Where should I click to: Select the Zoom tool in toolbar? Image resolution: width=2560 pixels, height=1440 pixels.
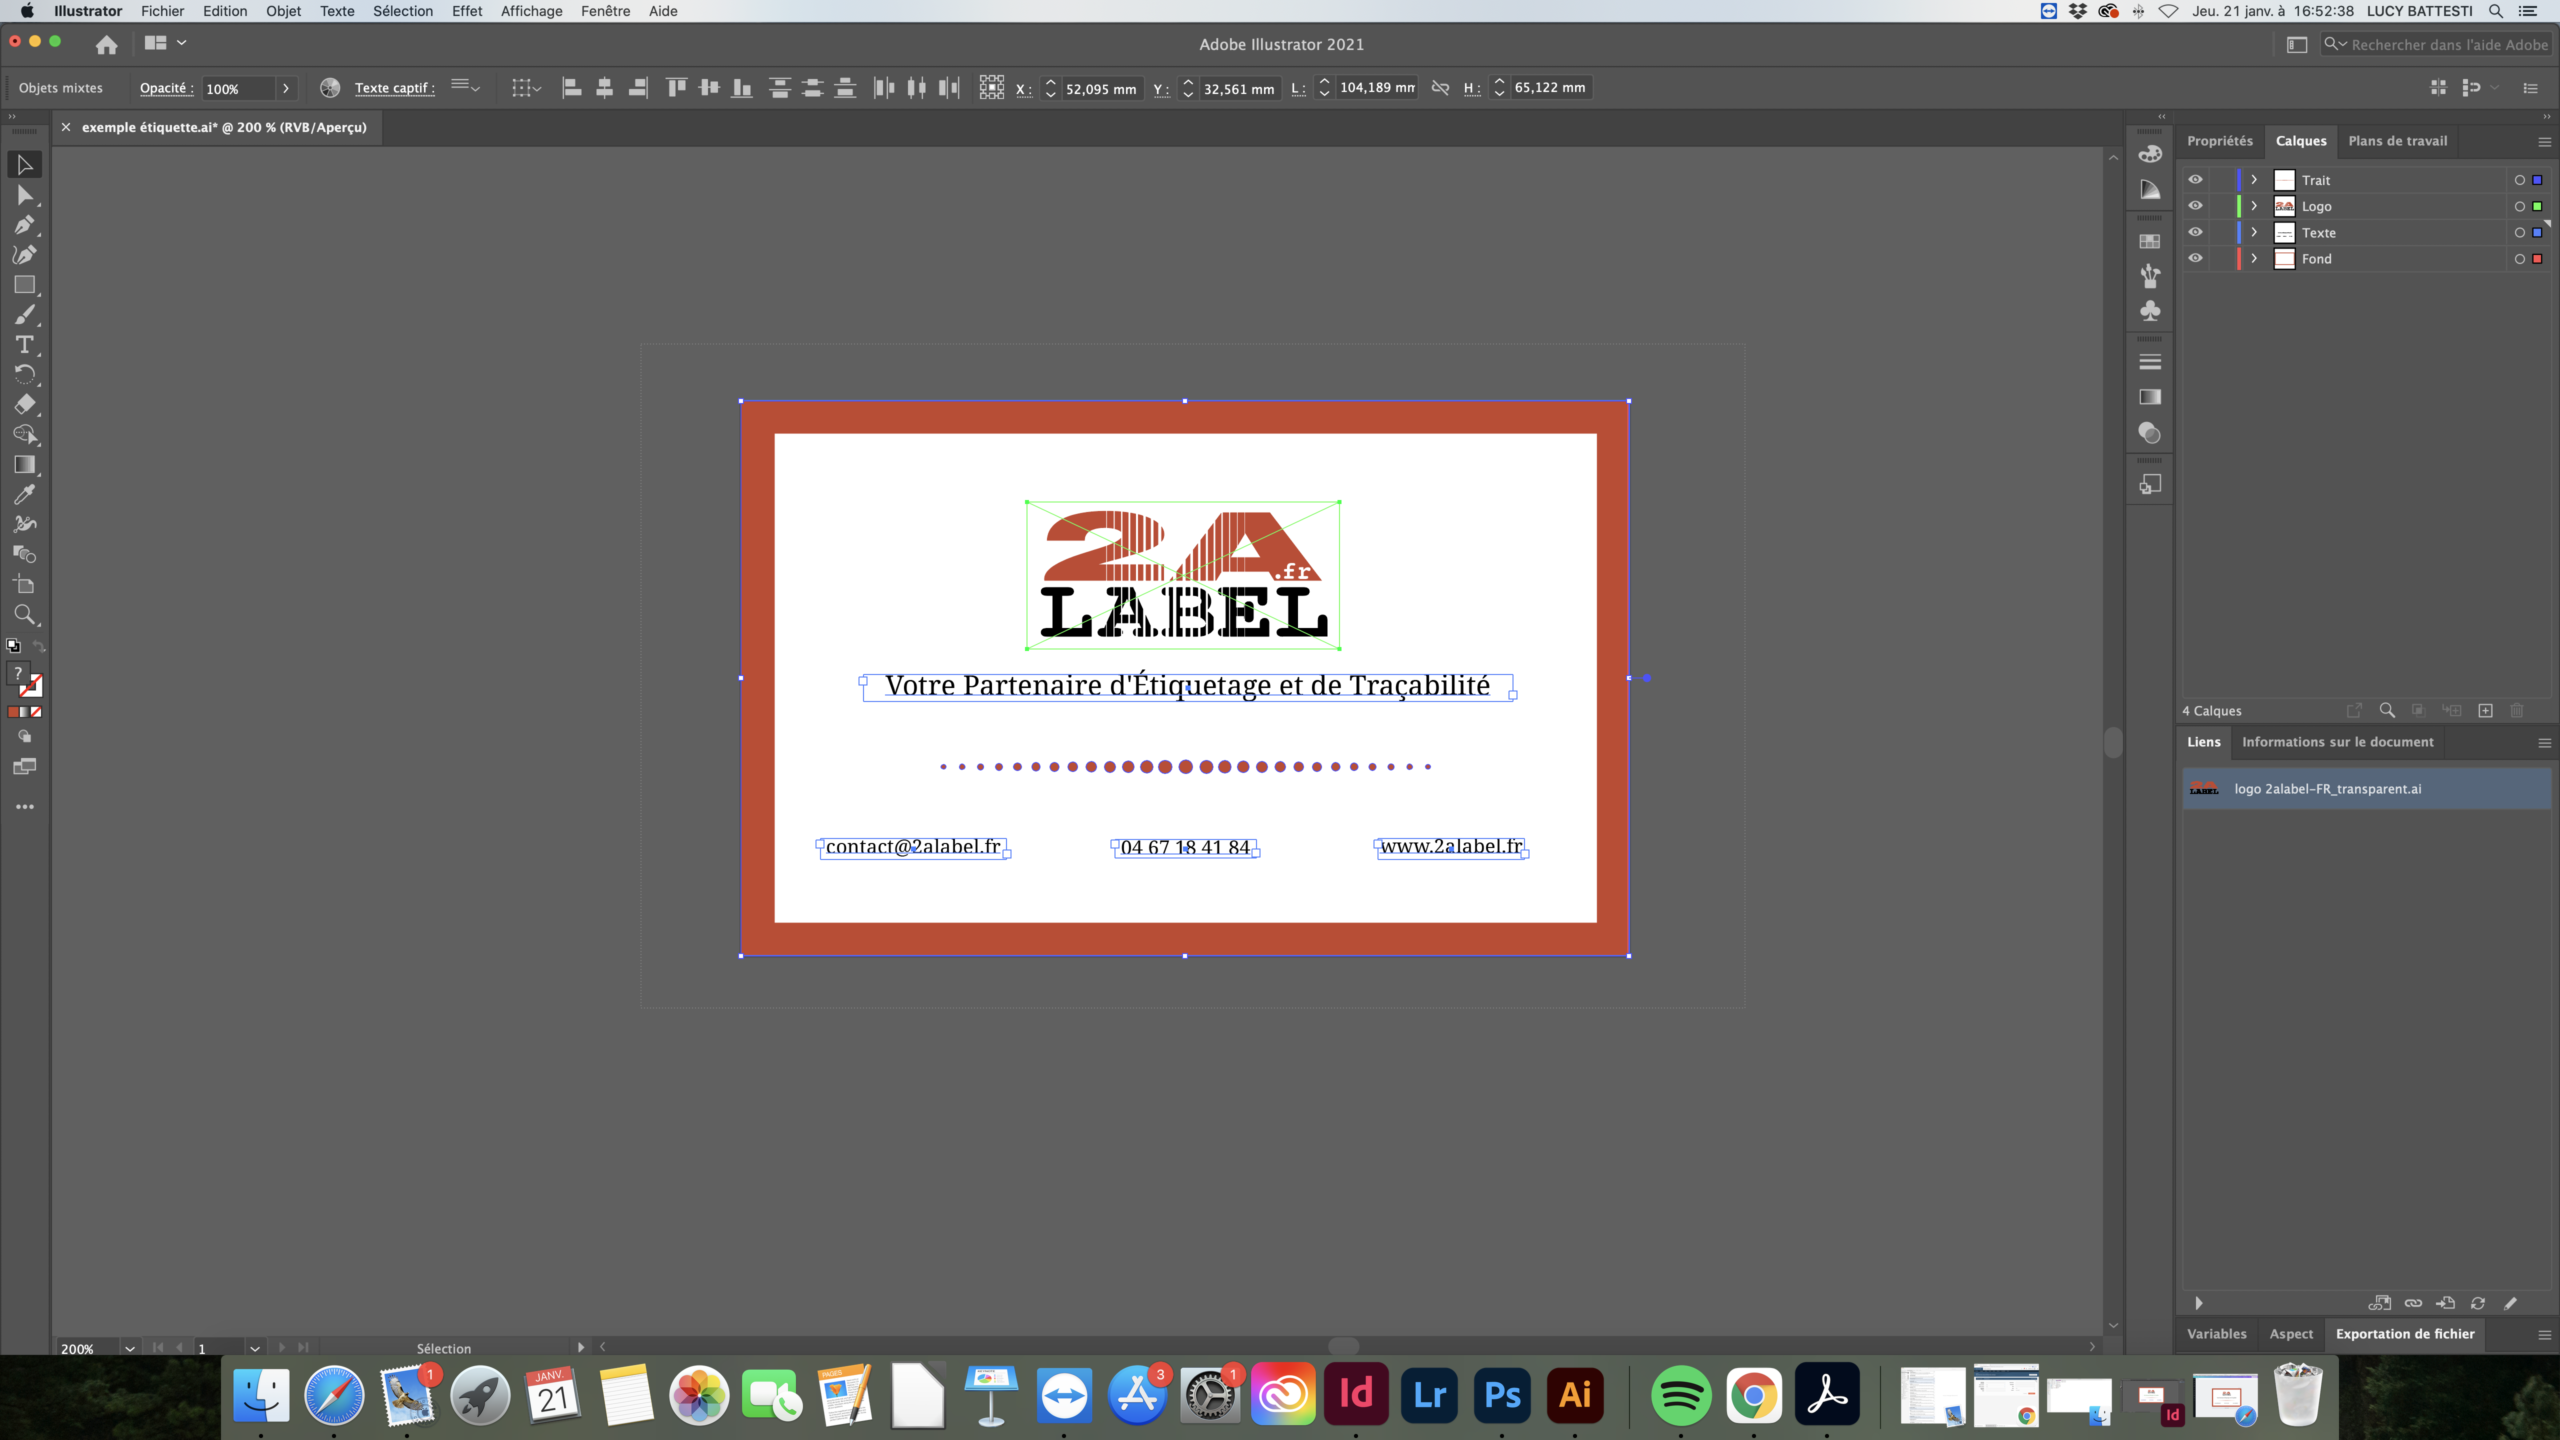point(25,614)
